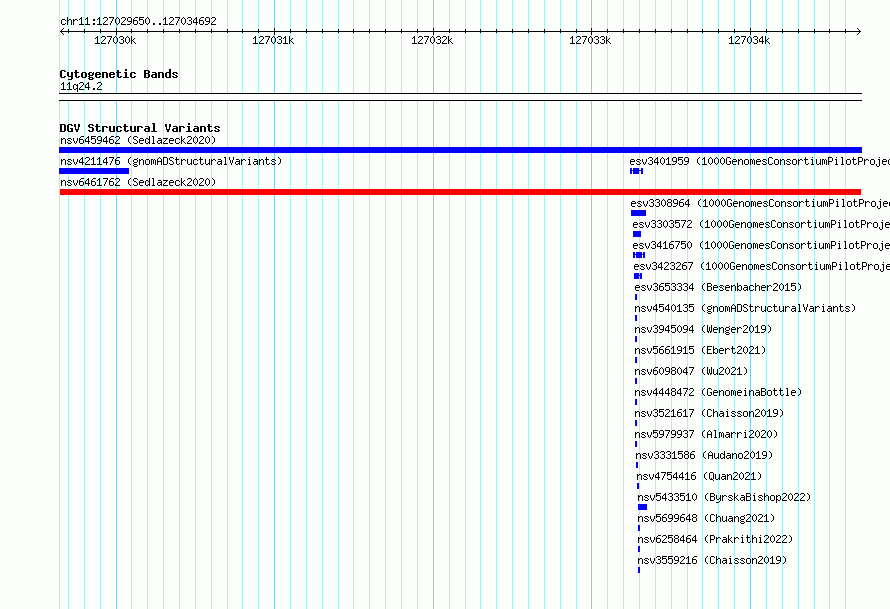Click the chr11:127029650..127034692 coordinates text
The image size is (890, 609).
coord(138,21)
